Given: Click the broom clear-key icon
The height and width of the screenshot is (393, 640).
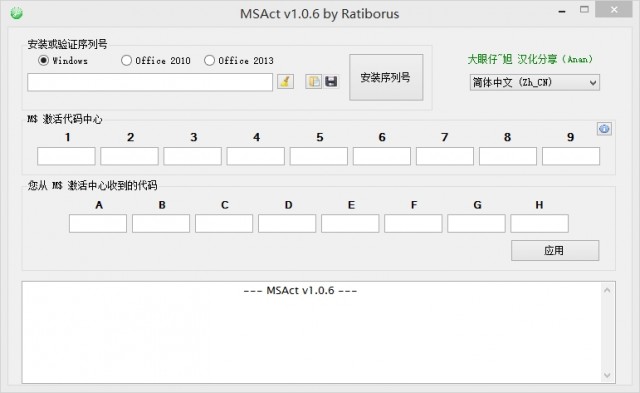Looking at the screenshot, I should click(x=285, y=81).
